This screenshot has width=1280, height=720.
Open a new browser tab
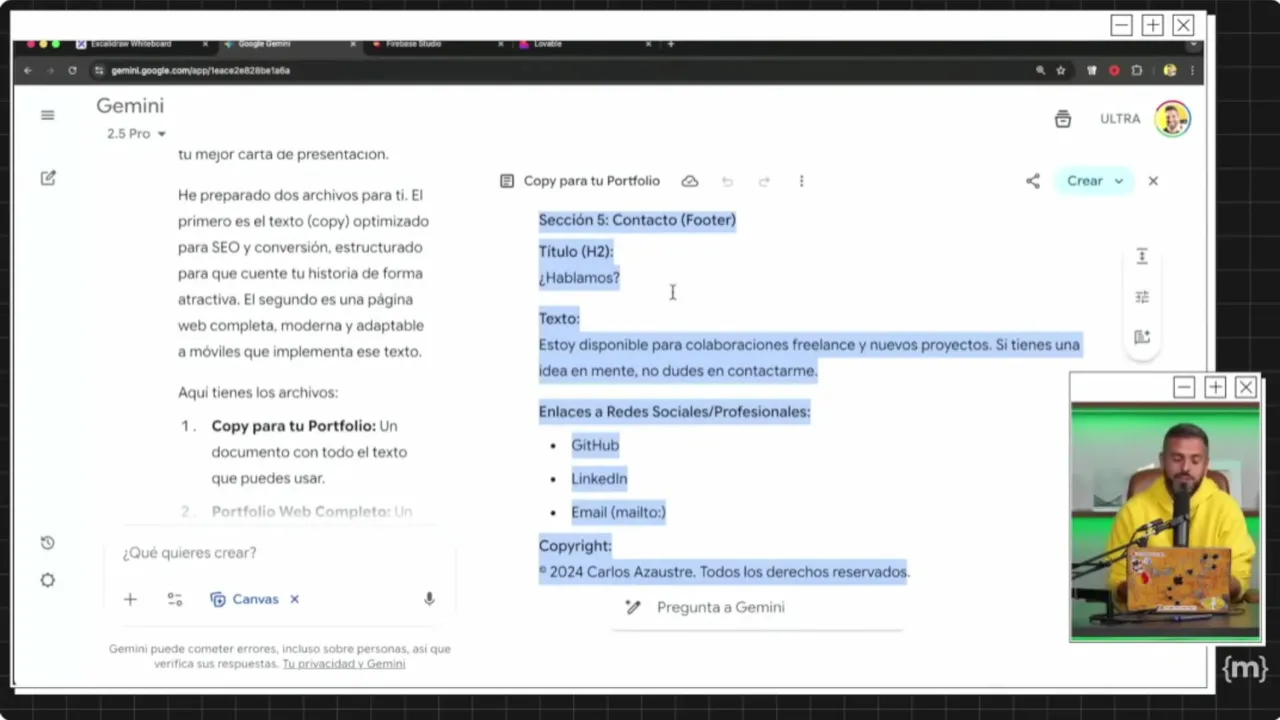(671, 44)
